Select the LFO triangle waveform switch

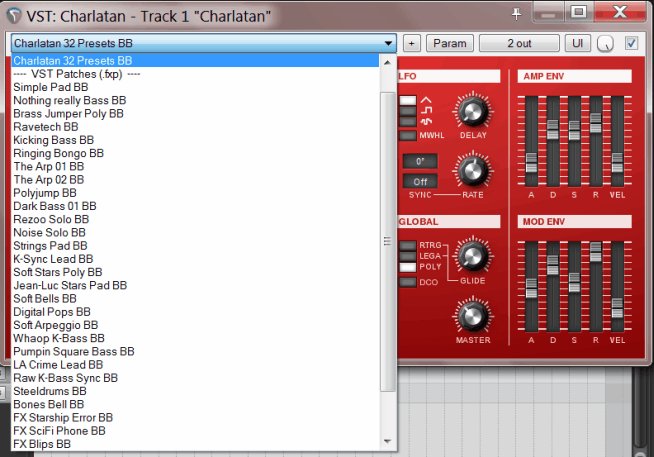point(407,100)
